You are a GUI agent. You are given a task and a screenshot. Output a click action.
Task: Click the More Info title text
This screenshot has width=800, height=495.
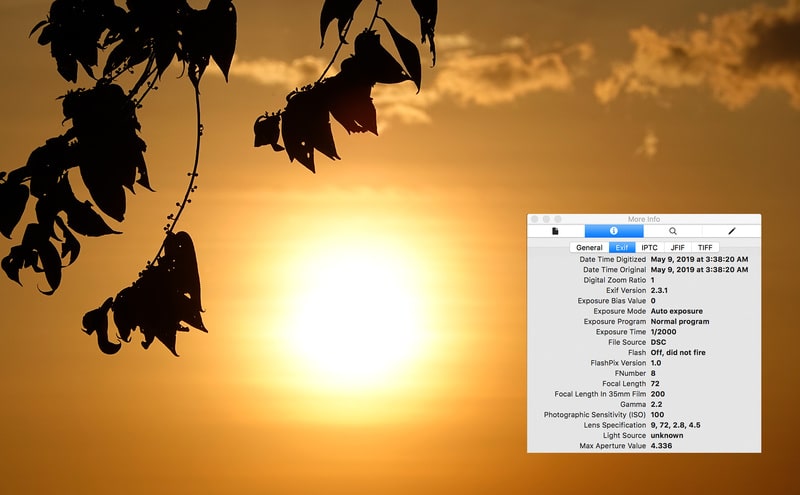coord(644,219)
